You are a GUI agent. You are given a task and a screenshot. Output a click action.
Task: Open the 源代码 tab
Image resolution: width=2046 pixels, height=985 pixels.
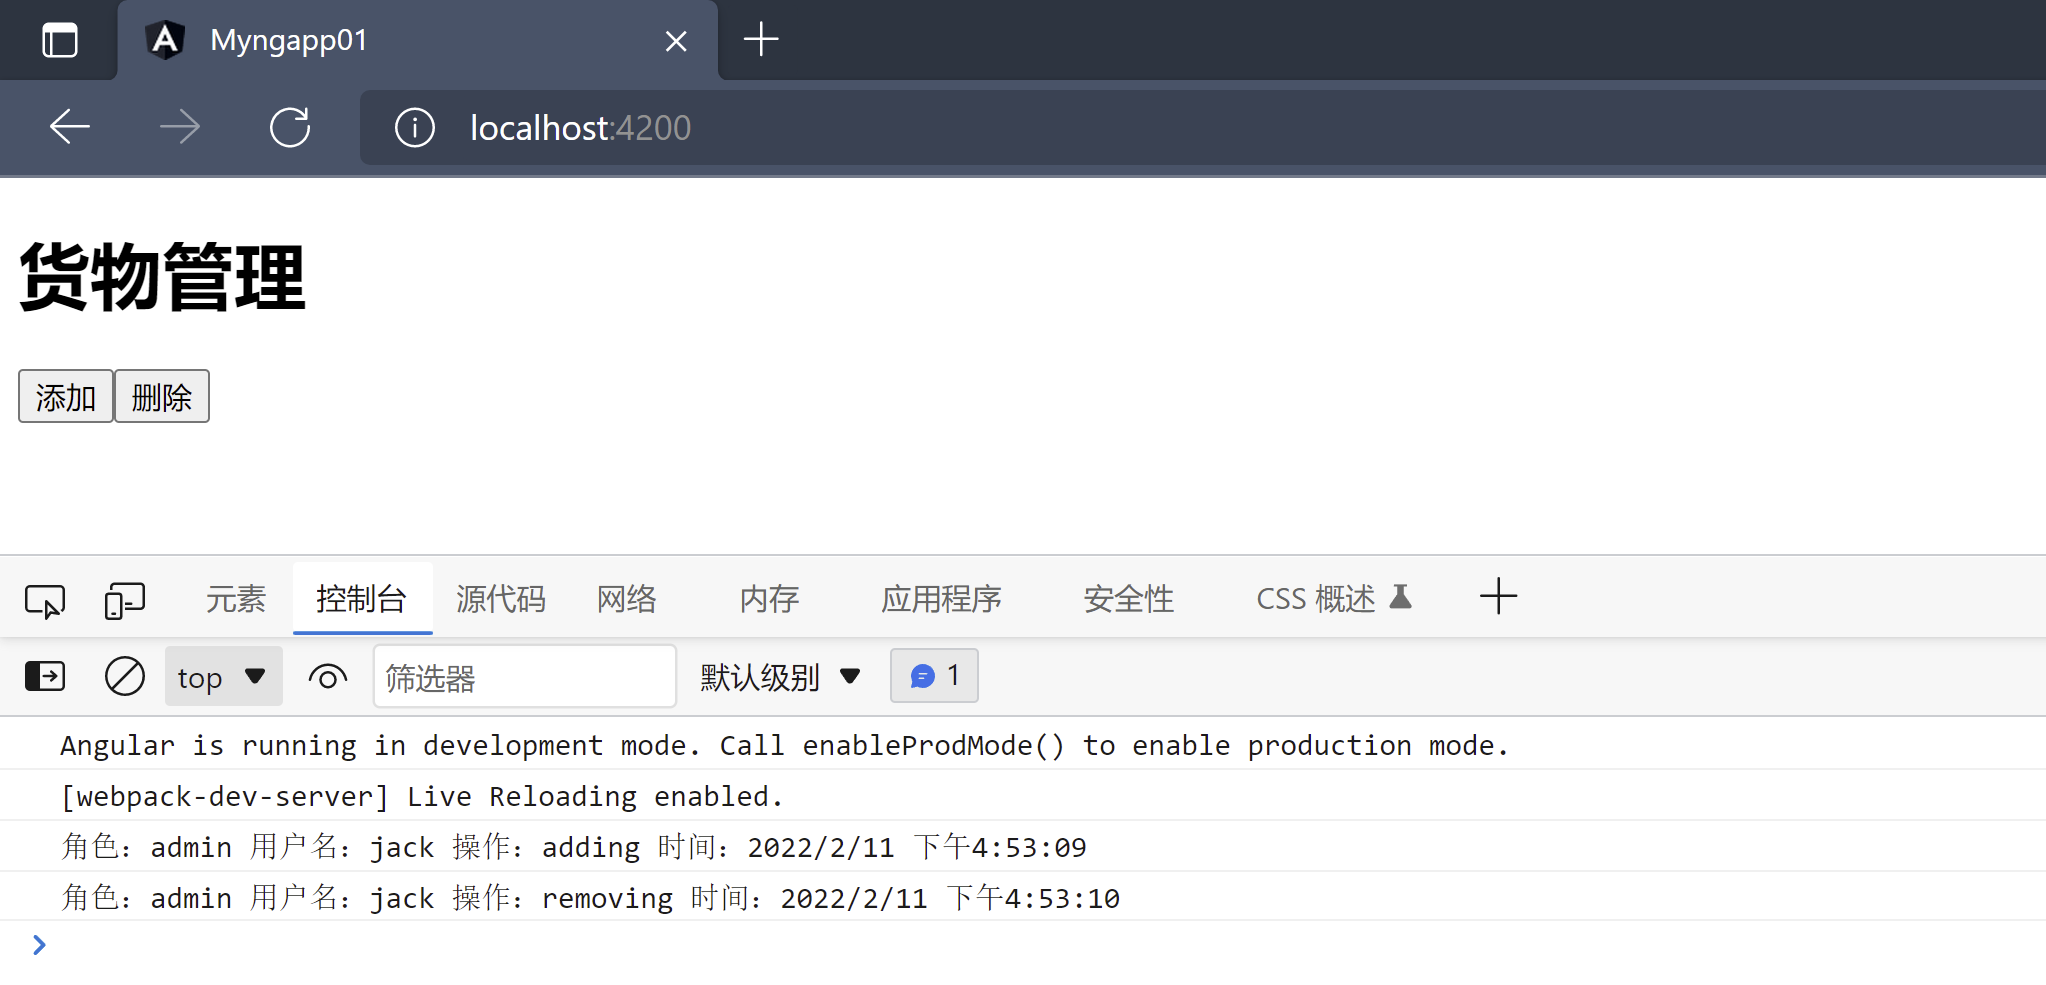(501, 599)
